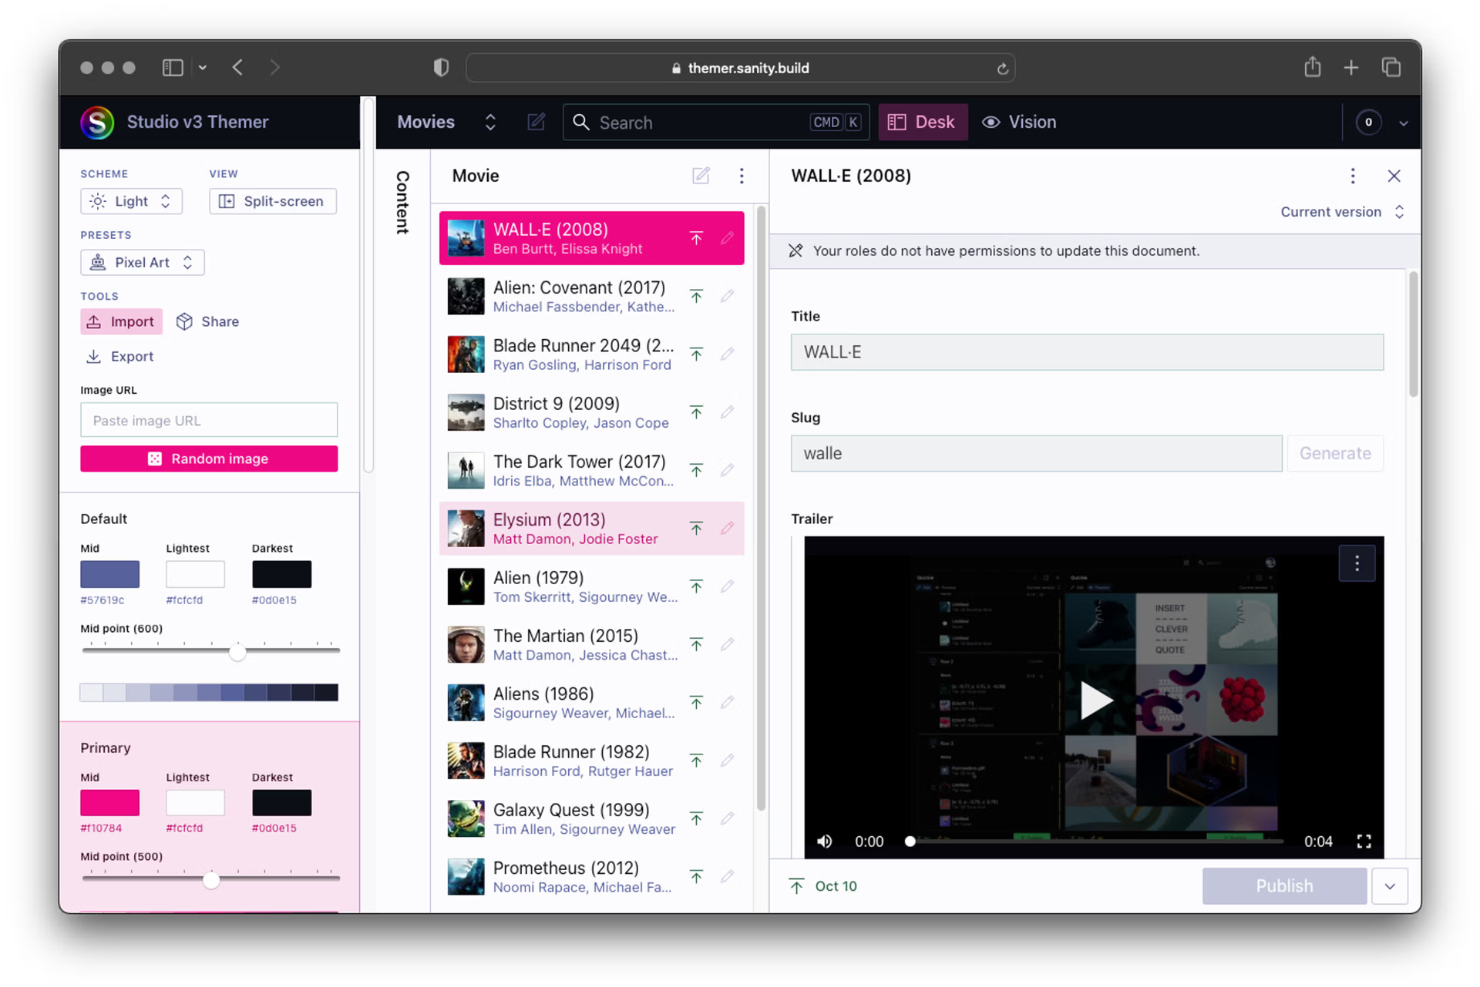Toggle the browser sidebar
This screenshot has width=1480, height=987.
pyautogui.click(x=173, y=68)
